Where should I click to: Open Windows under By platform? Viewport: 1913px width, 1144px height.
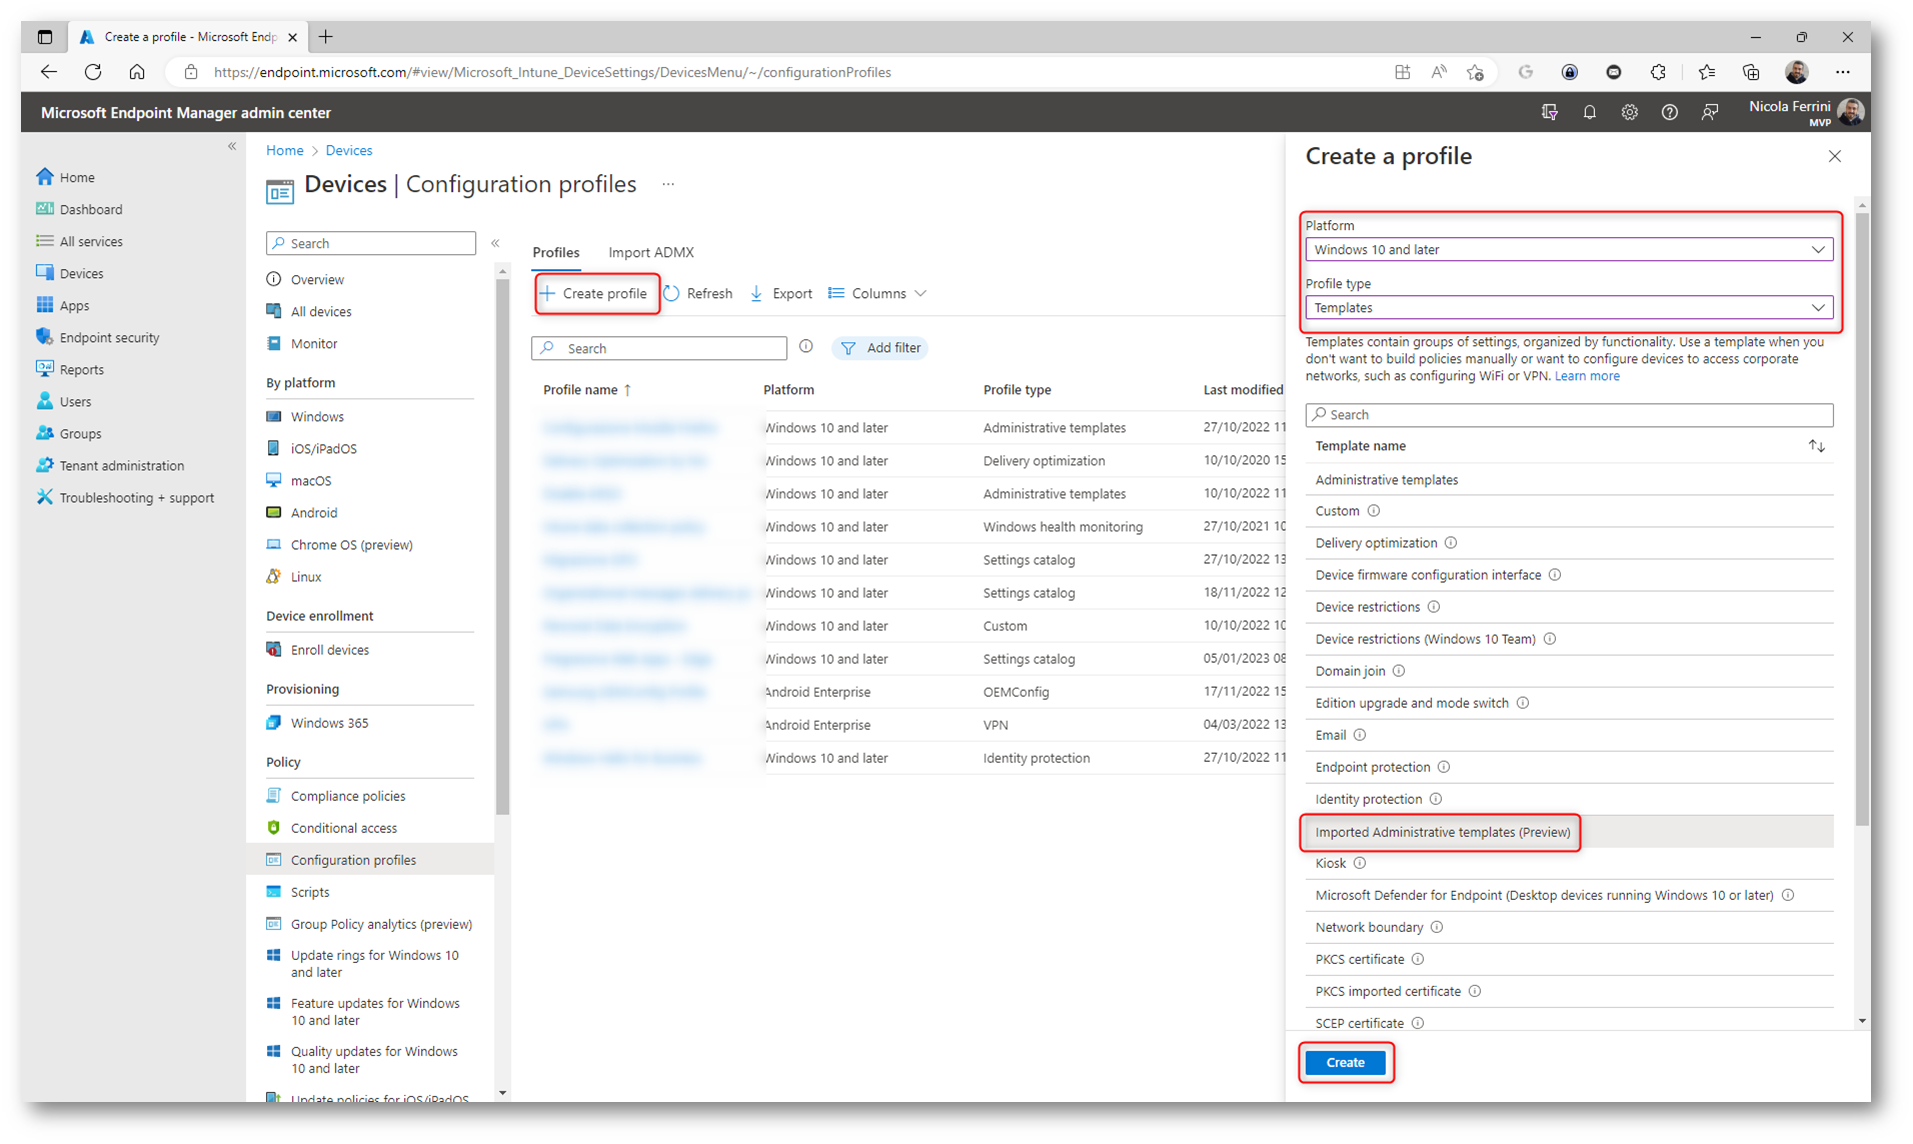coord(316,417)
